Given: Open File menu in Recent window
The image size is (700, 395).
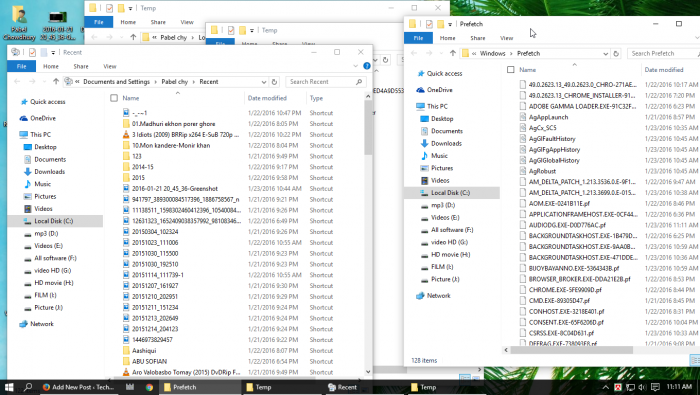Looking at the screenshot, I should point(21,66).
